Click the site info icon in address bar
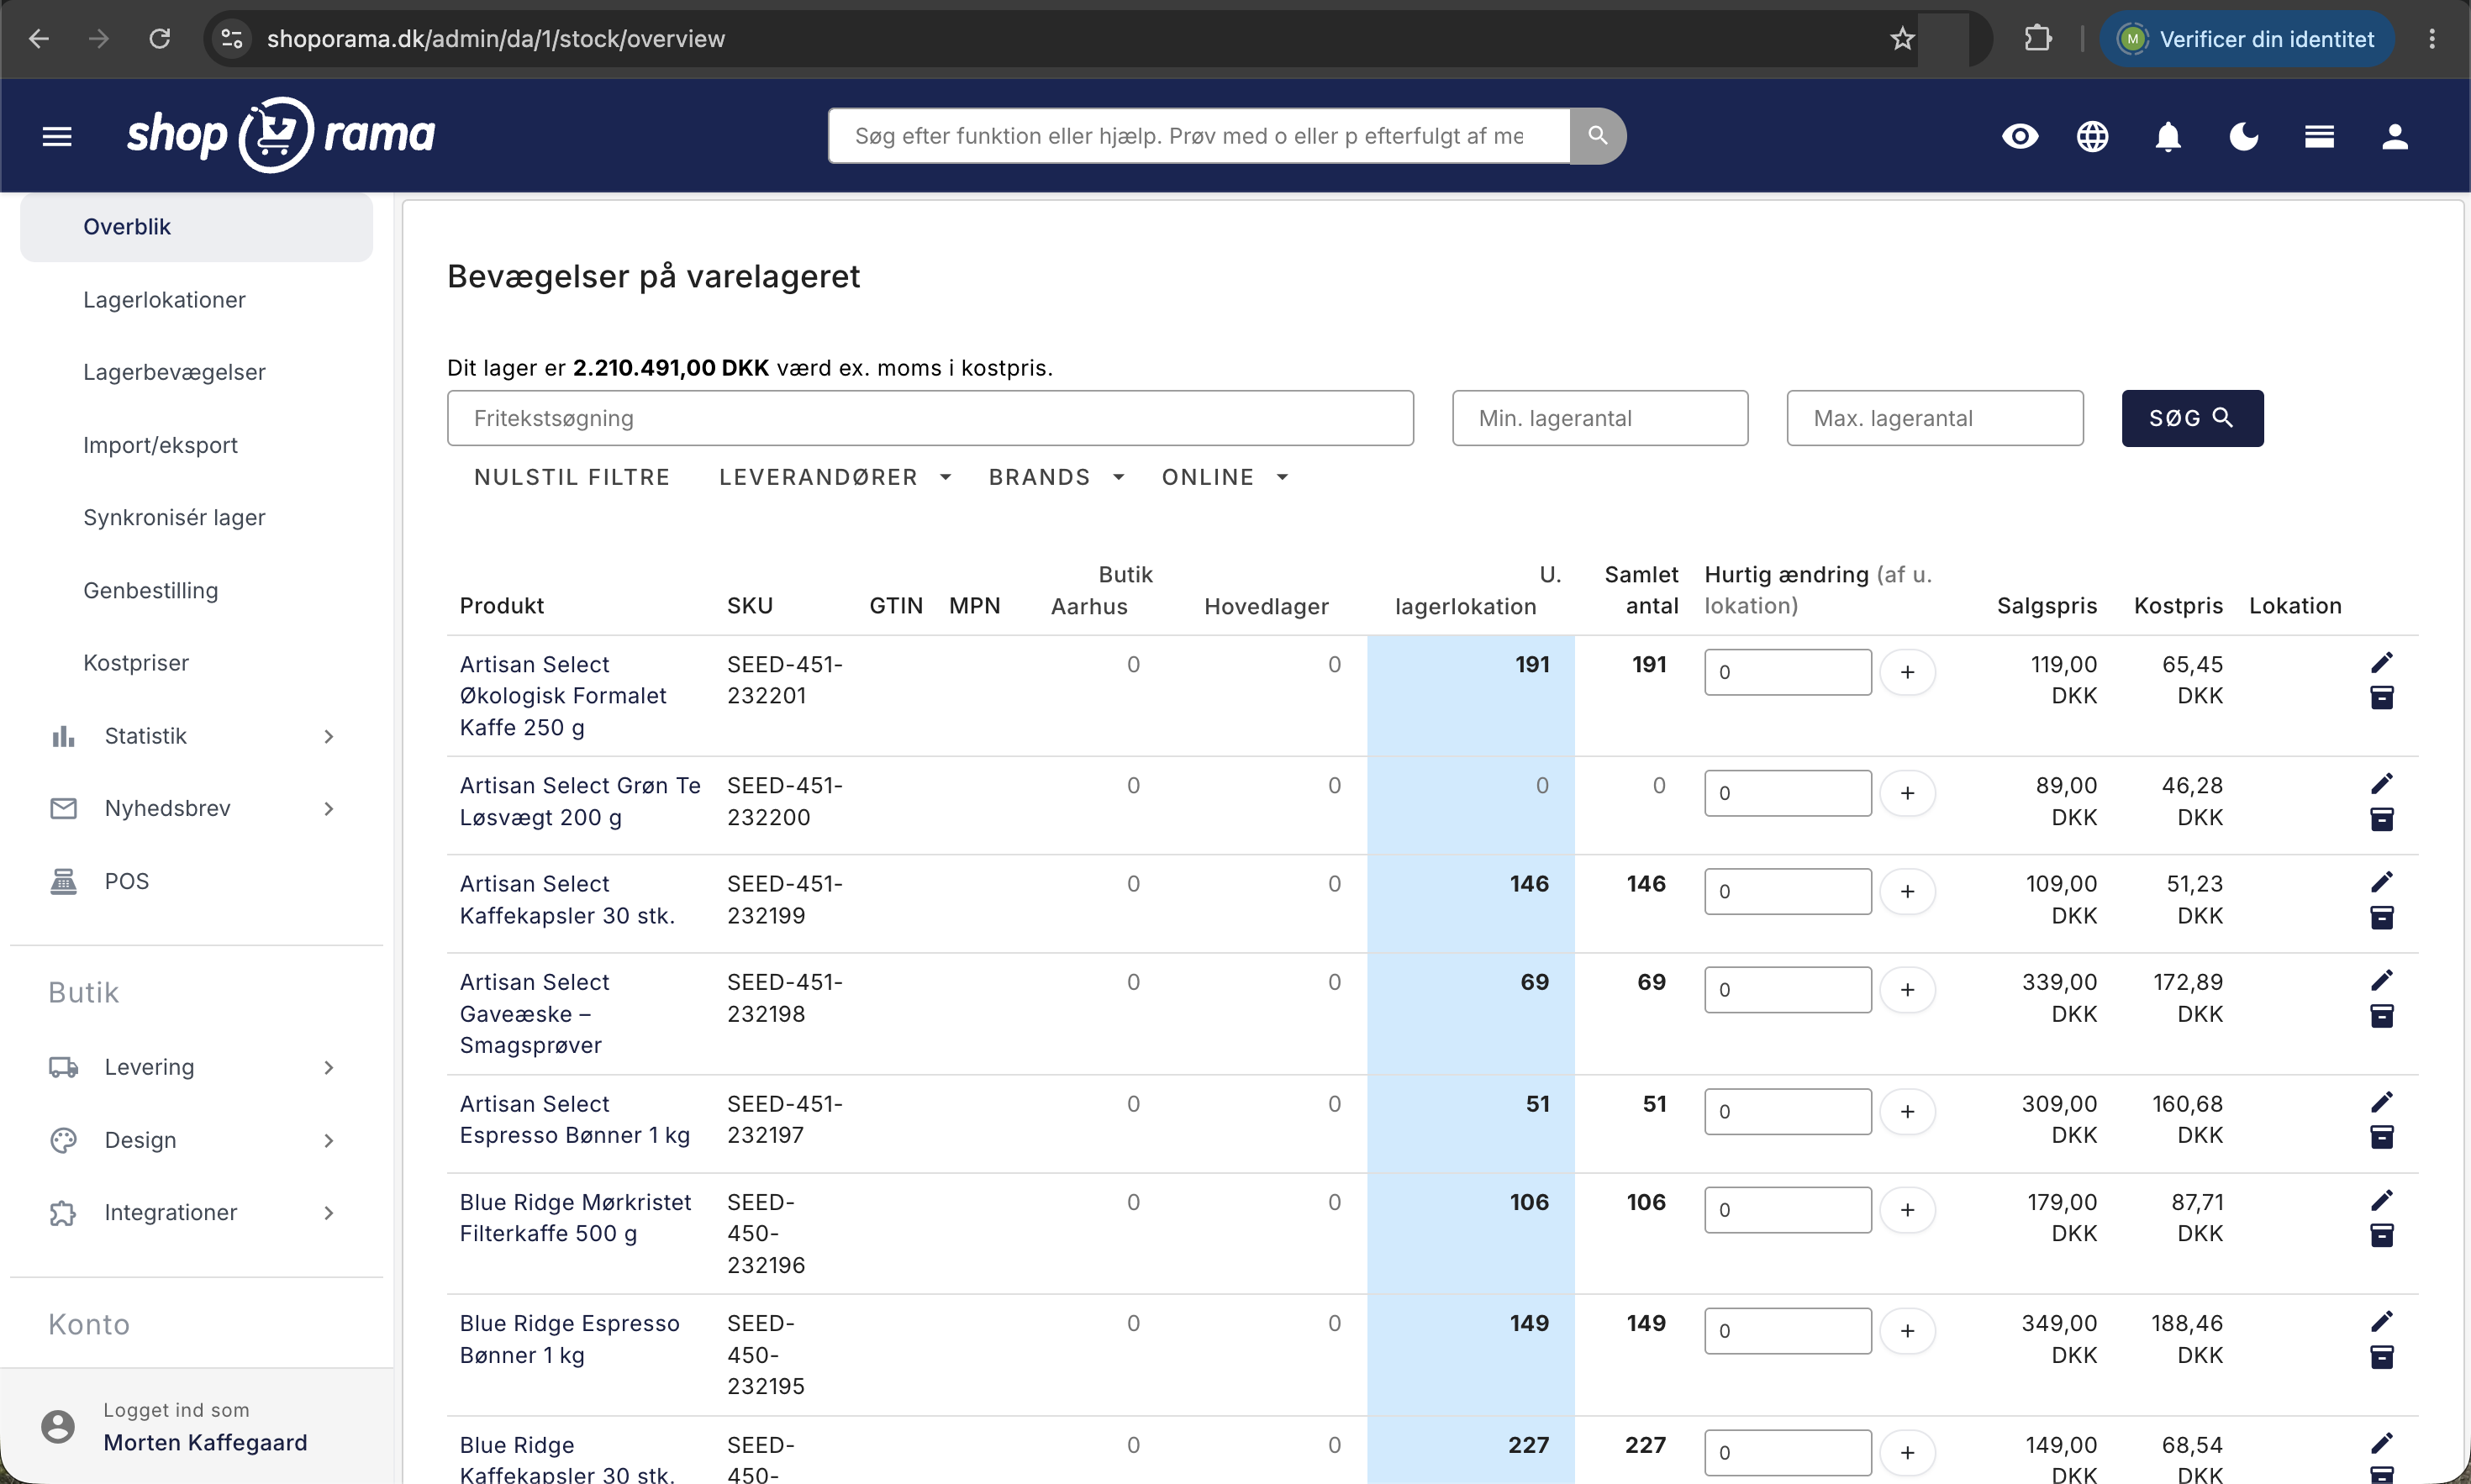 232,39
